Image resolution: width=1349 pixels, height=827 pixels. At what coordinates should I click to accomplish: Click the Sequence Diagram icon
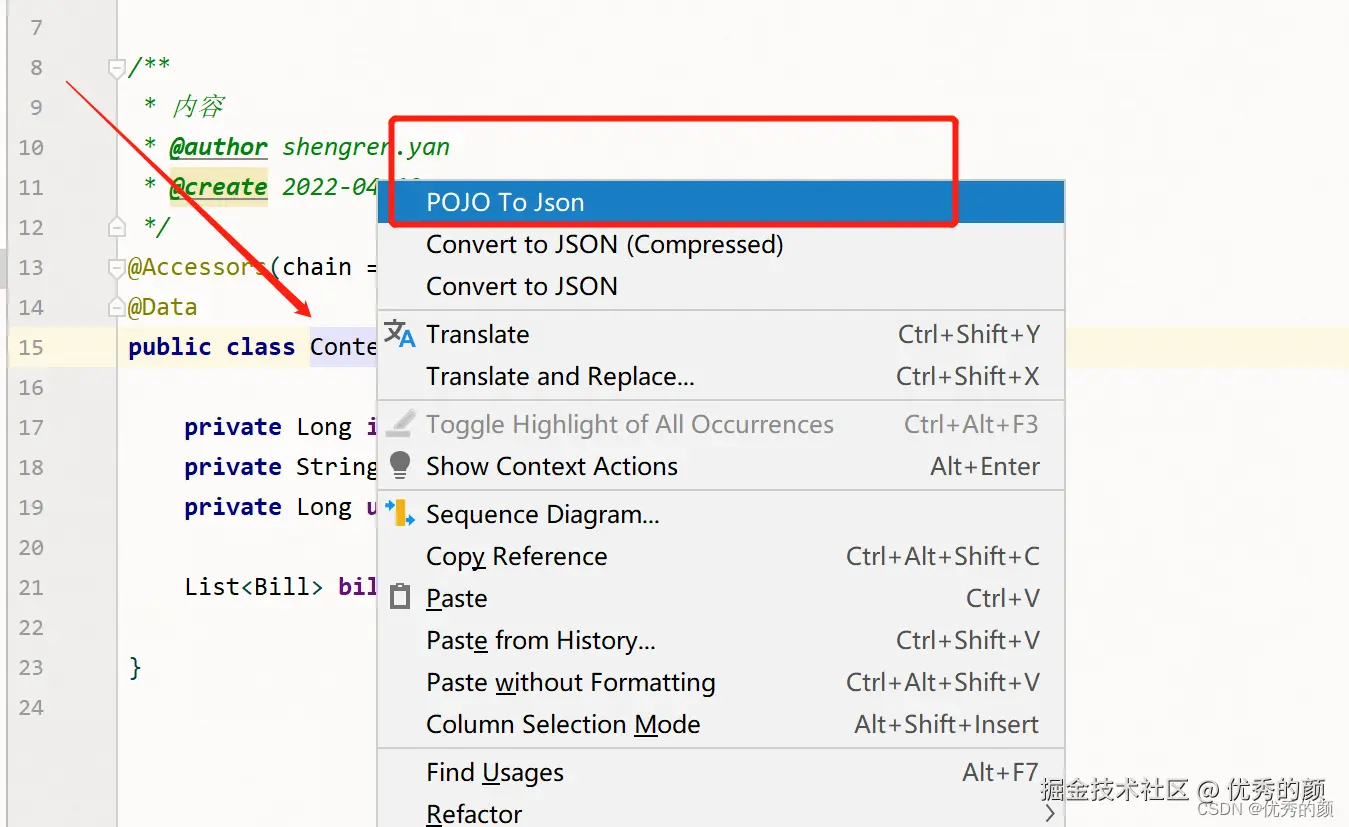[400, 514]
